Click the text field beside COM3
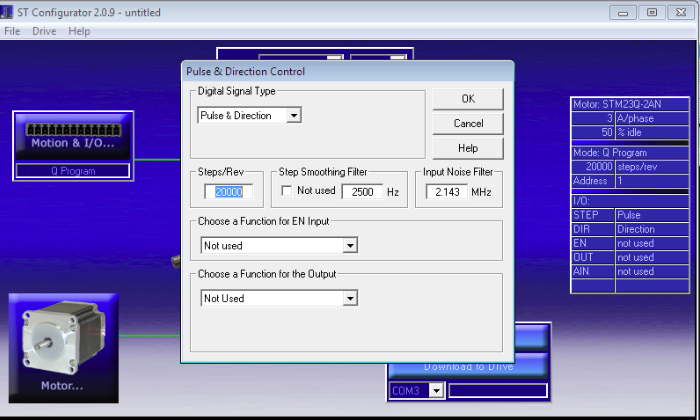 point(497,391)
